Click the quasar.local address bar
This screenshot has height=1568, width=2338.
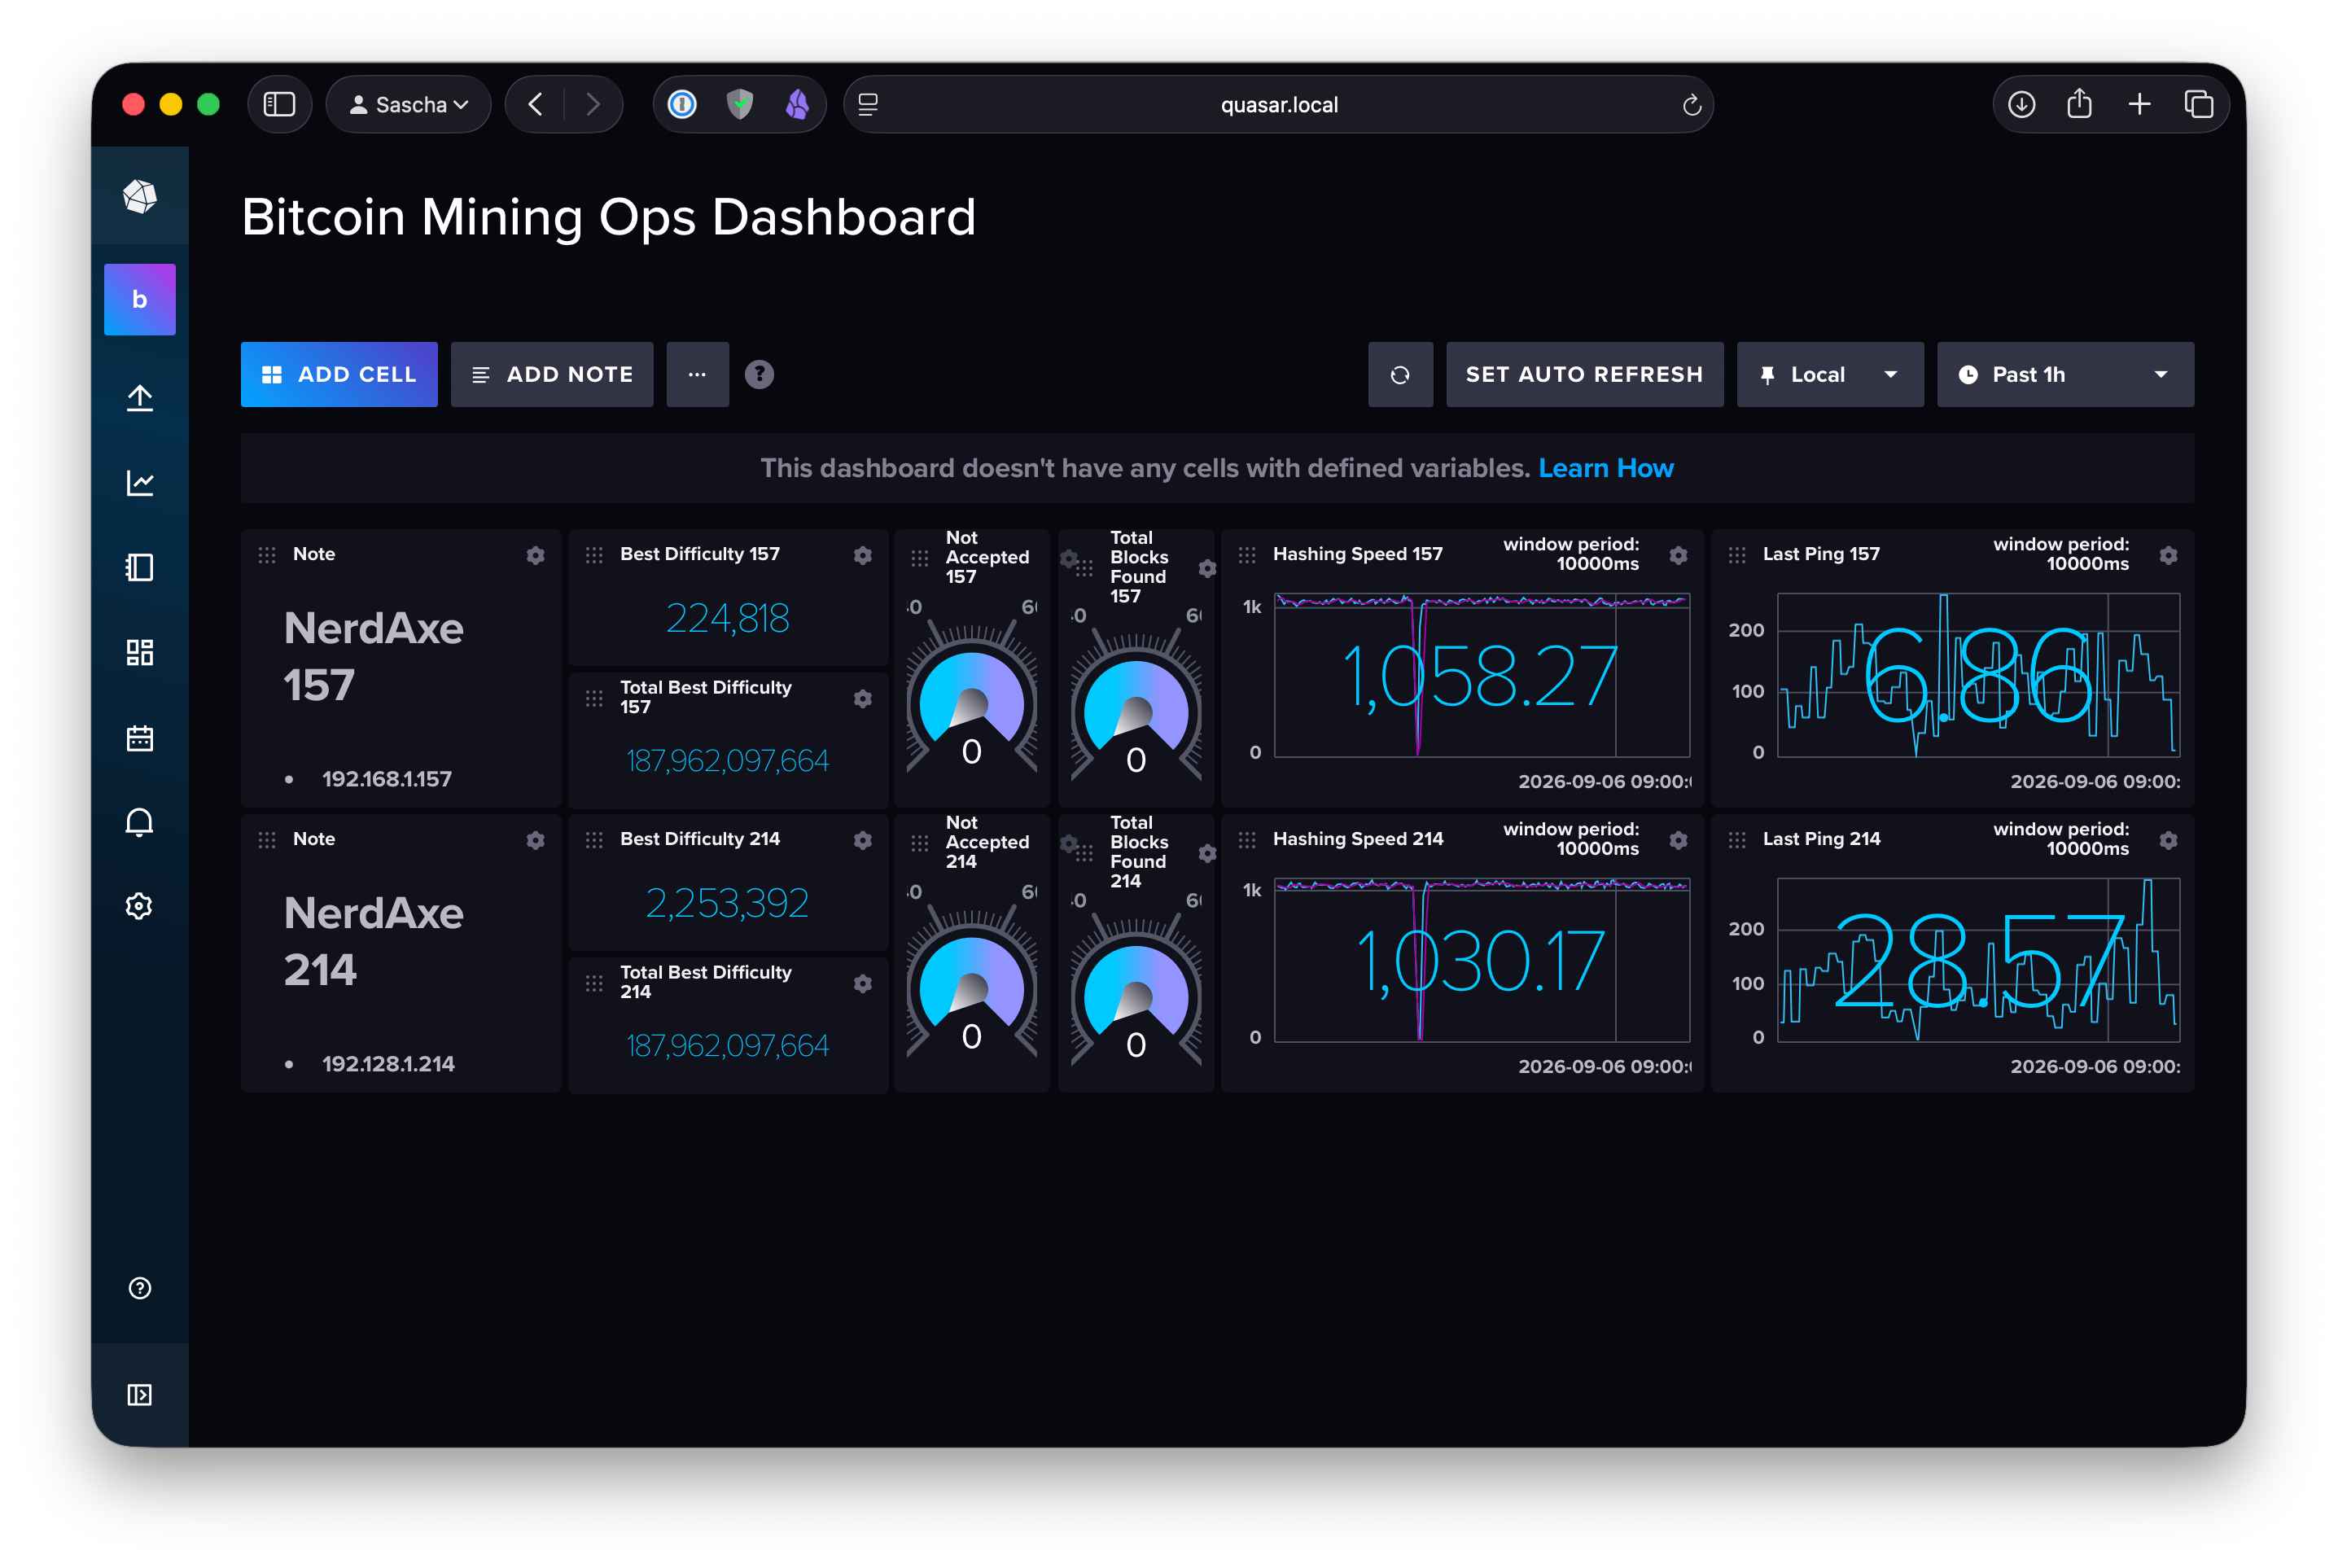[x=1278, y=104]
